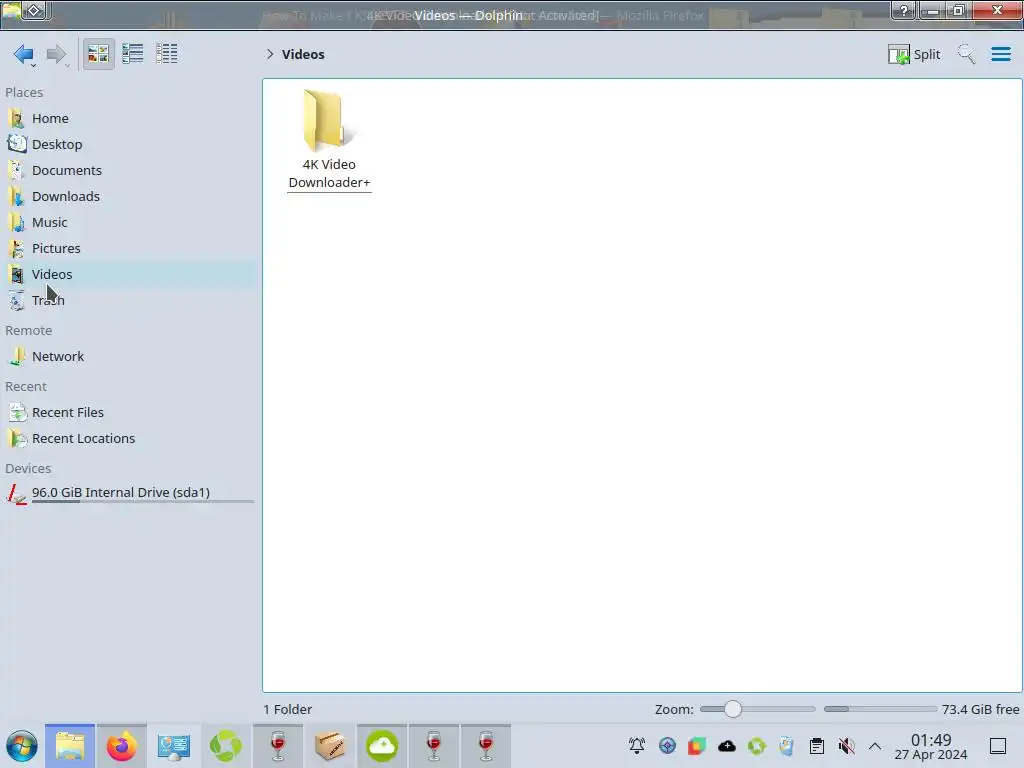Open the system settings monitor taskbar icon
1024x768 pixels.
tap(174, 746)
